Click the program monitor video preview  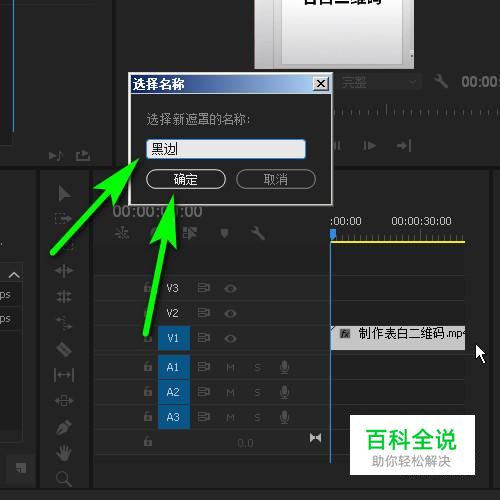pos(334,34)
